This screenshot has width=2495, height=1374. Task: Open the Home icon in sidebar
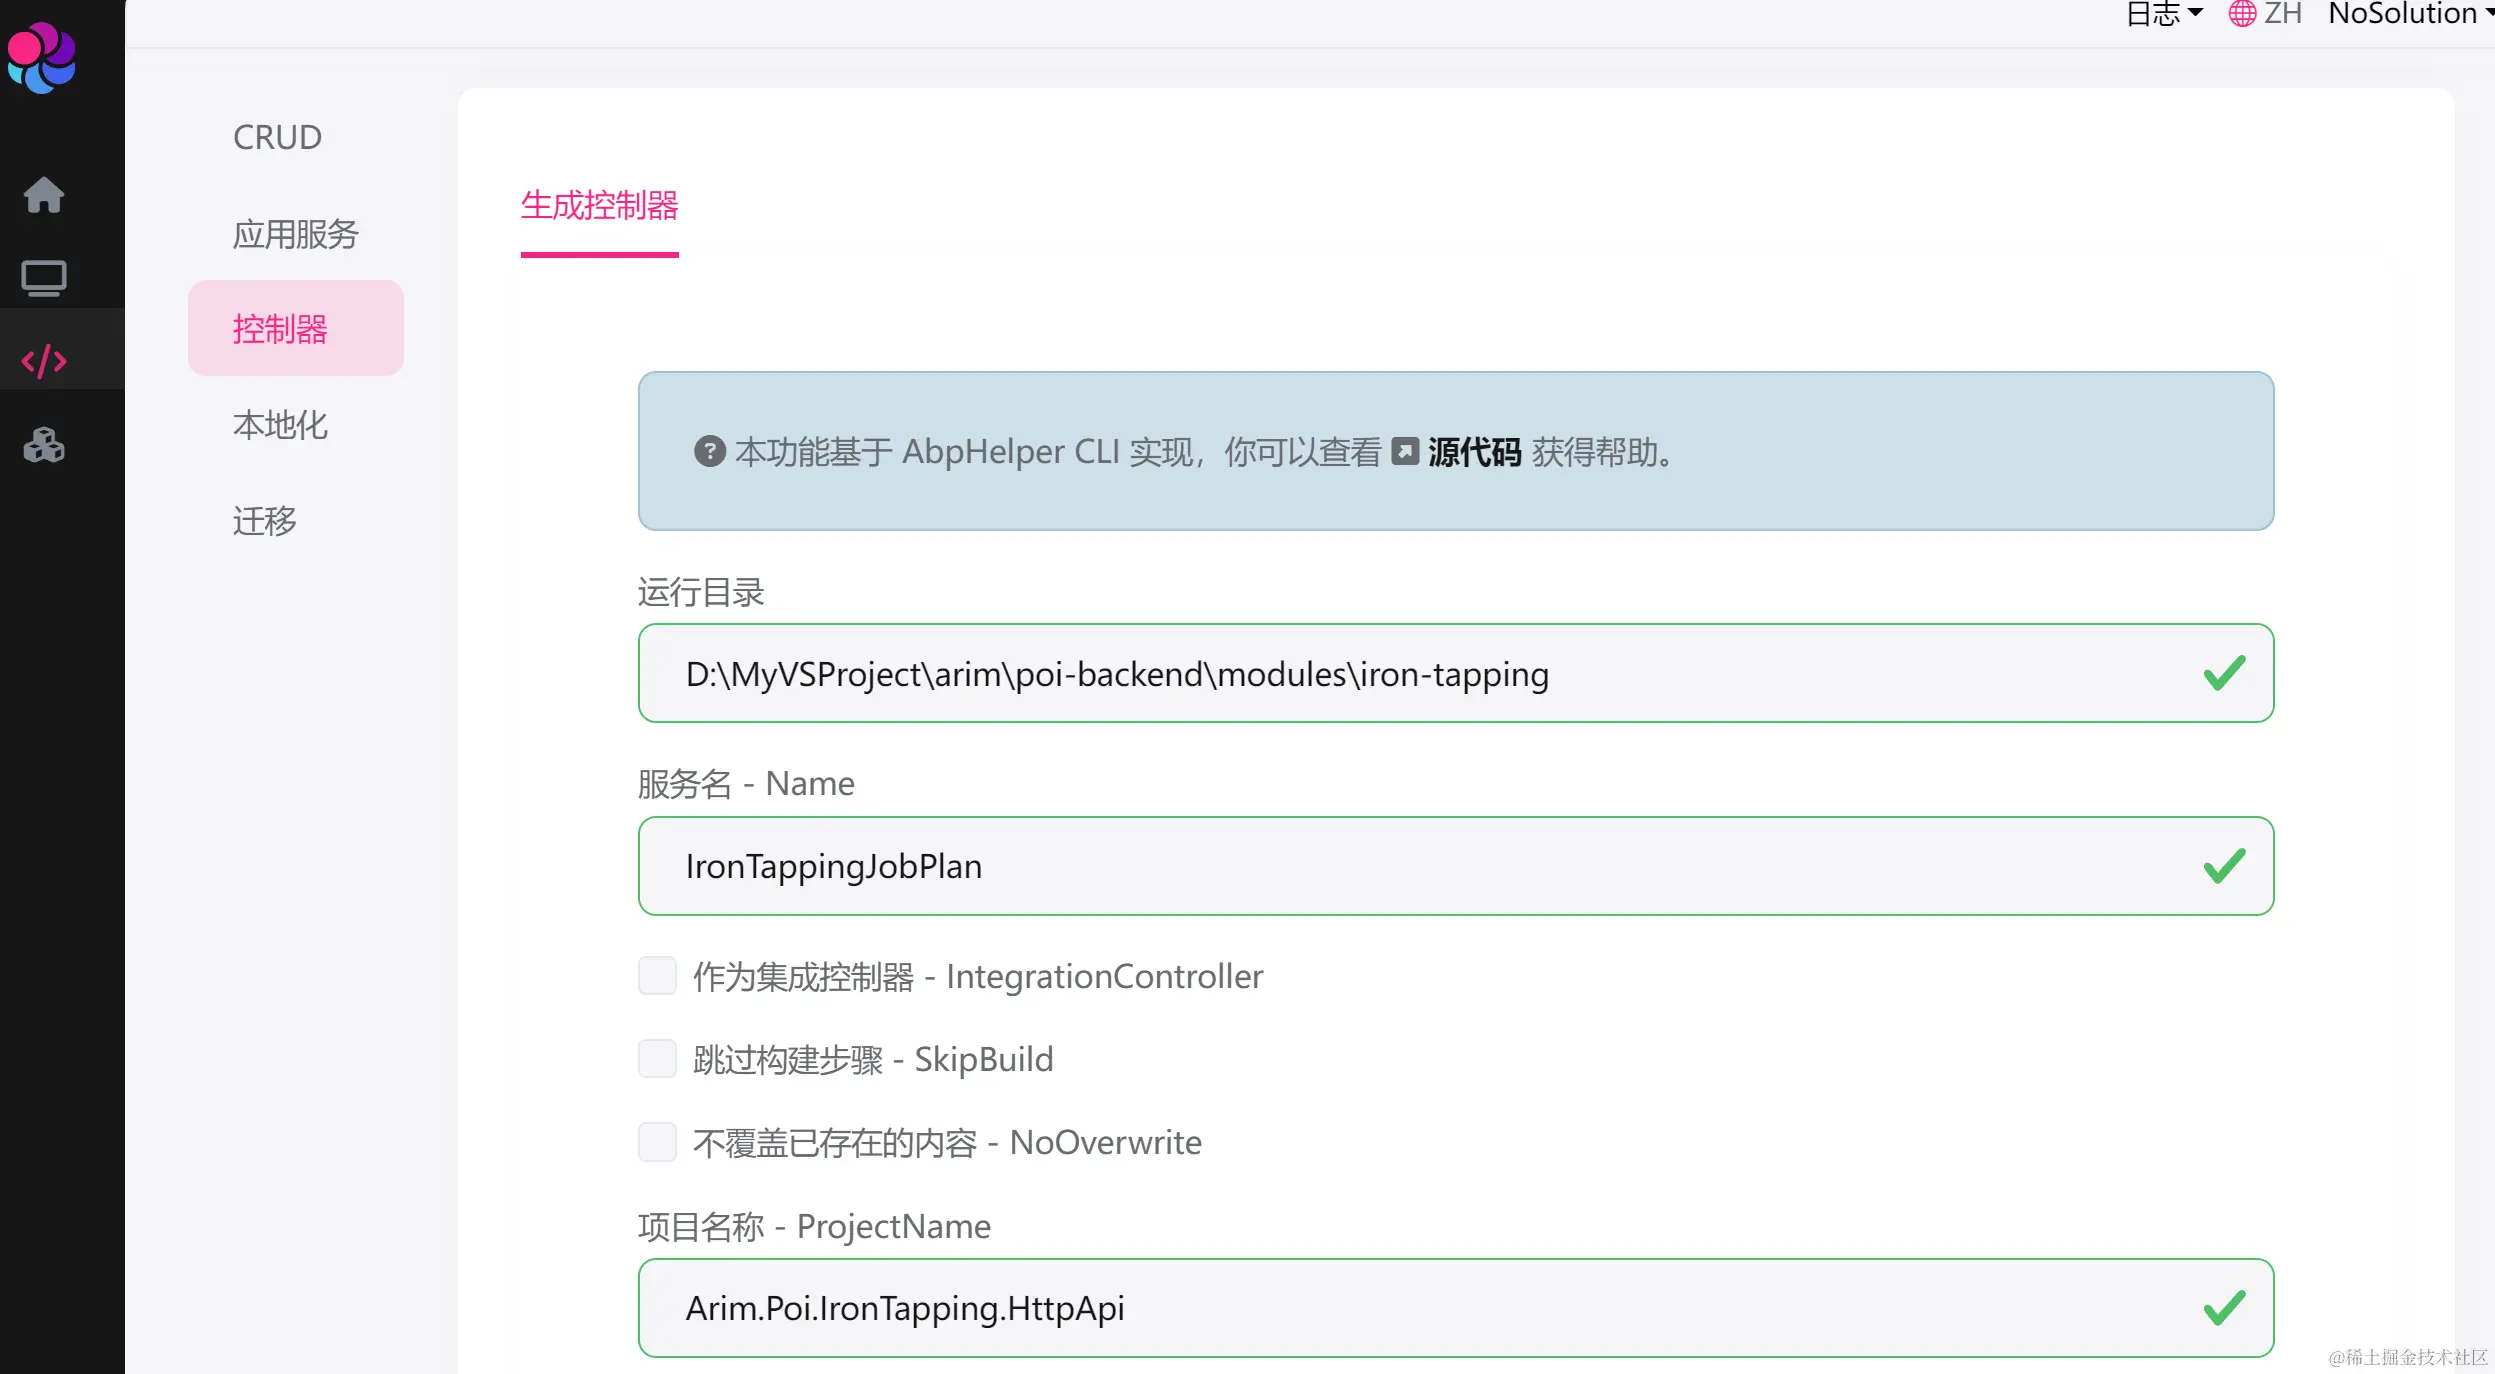[x=44, y=194]
